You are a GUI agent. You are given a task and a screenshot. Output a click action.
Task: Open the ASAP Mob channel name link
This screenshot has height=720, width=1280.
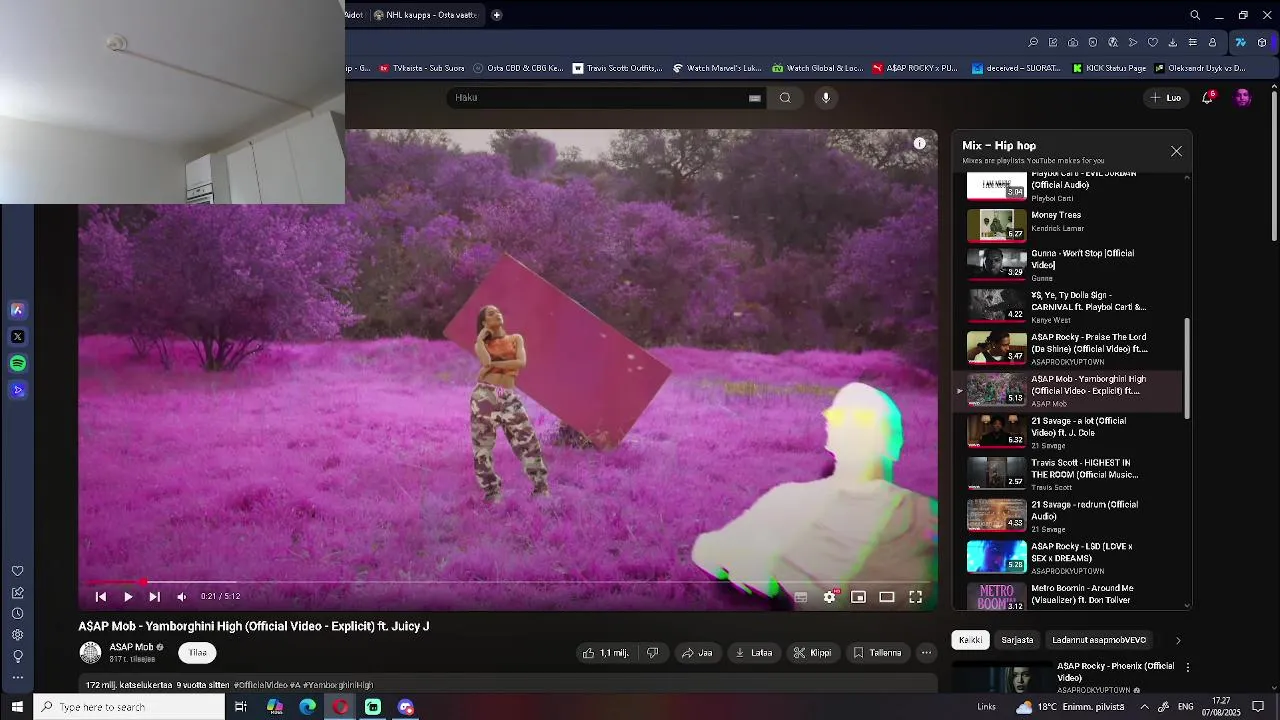coord(131,647)
